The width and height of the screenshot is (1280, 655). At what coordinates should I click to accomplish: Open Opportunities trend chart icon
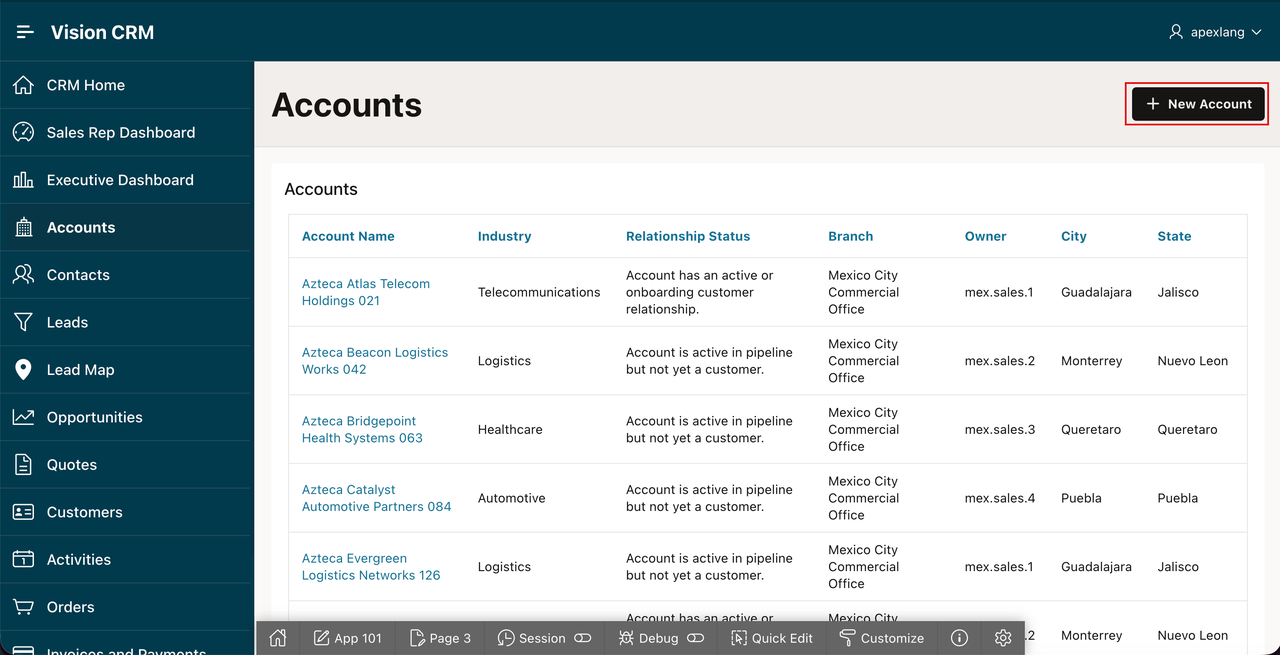[23, 417]
